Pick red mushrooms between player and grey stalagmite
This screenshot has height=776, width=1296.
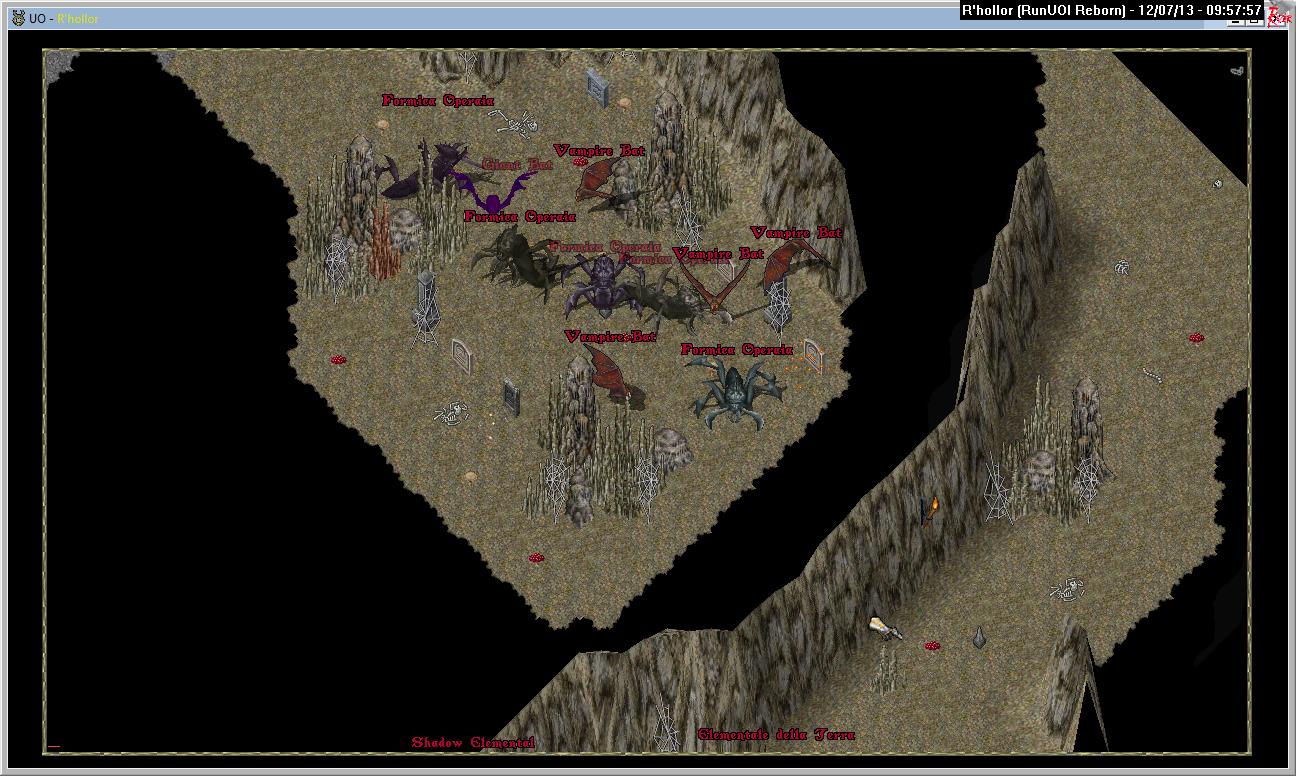[932, 646]
